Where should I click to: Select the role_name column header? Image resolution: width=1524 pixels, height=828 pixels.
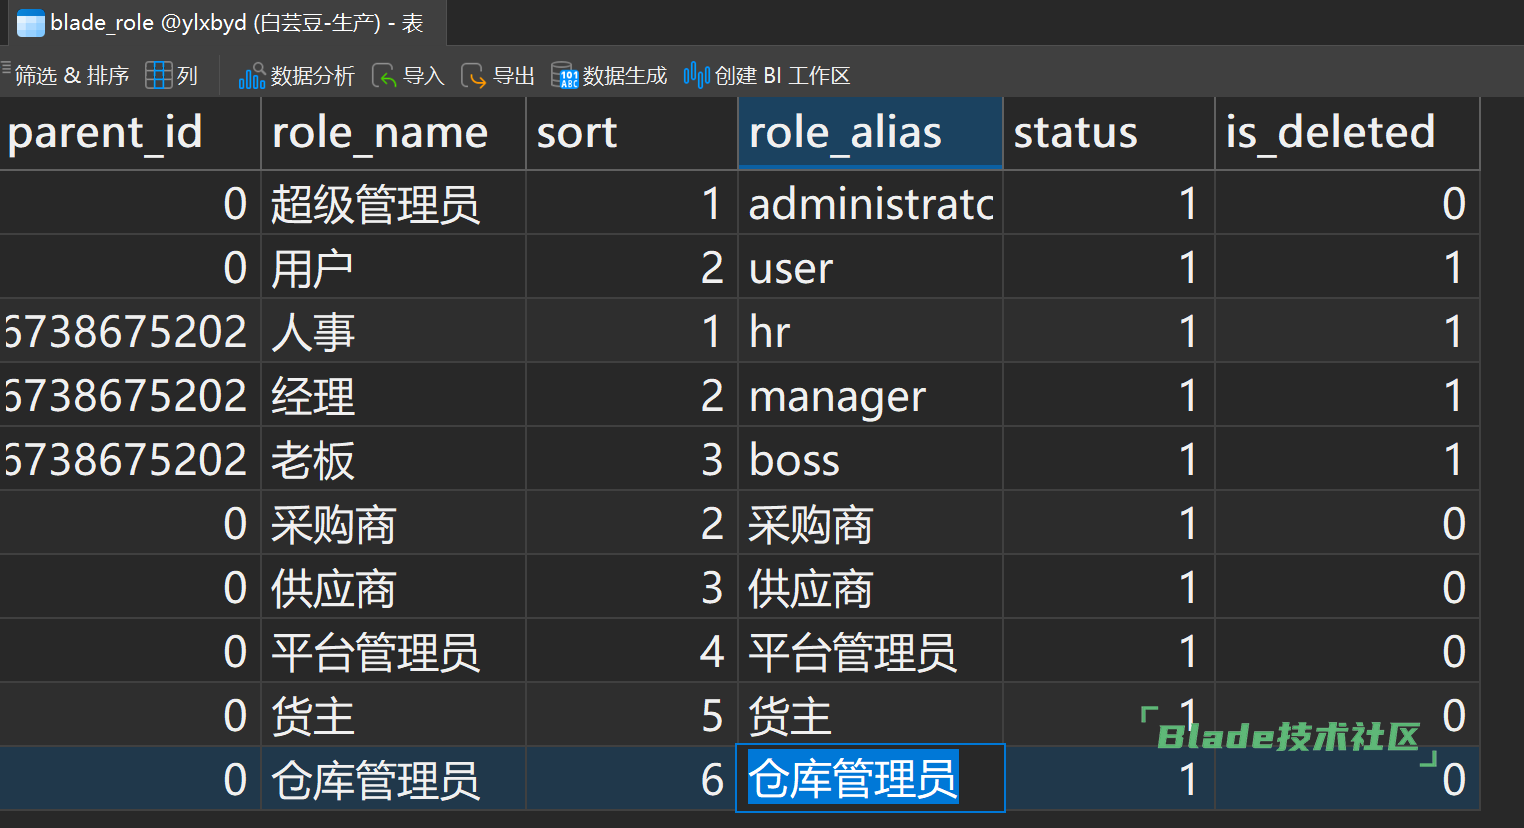coord(392,133)
